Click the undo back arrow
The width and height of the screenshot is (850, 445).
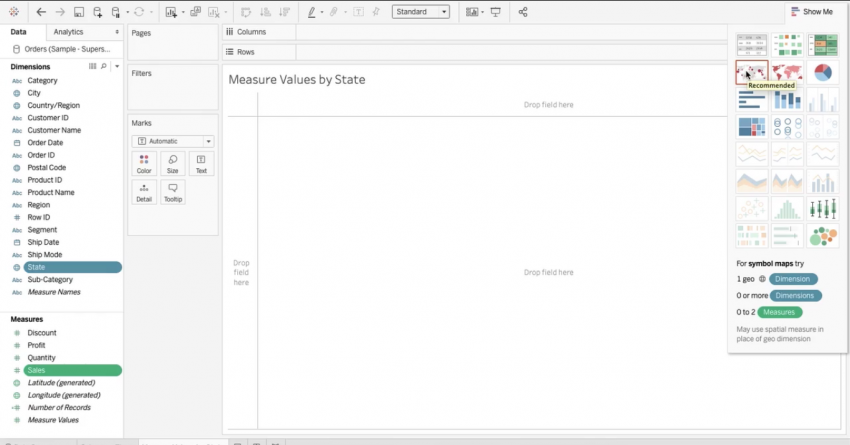point(40,12)
